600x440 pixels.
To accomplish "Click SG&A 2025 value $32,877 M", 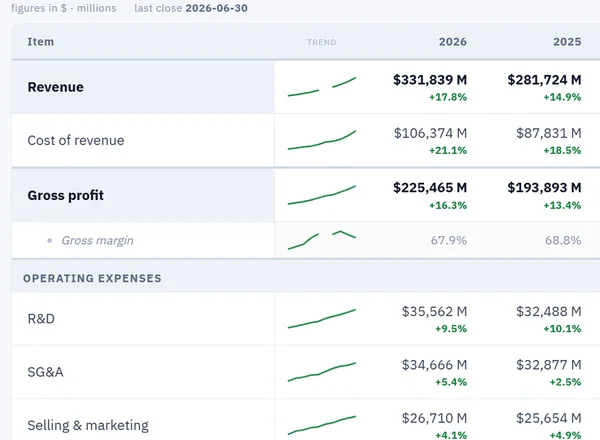I will pos(549,365).
